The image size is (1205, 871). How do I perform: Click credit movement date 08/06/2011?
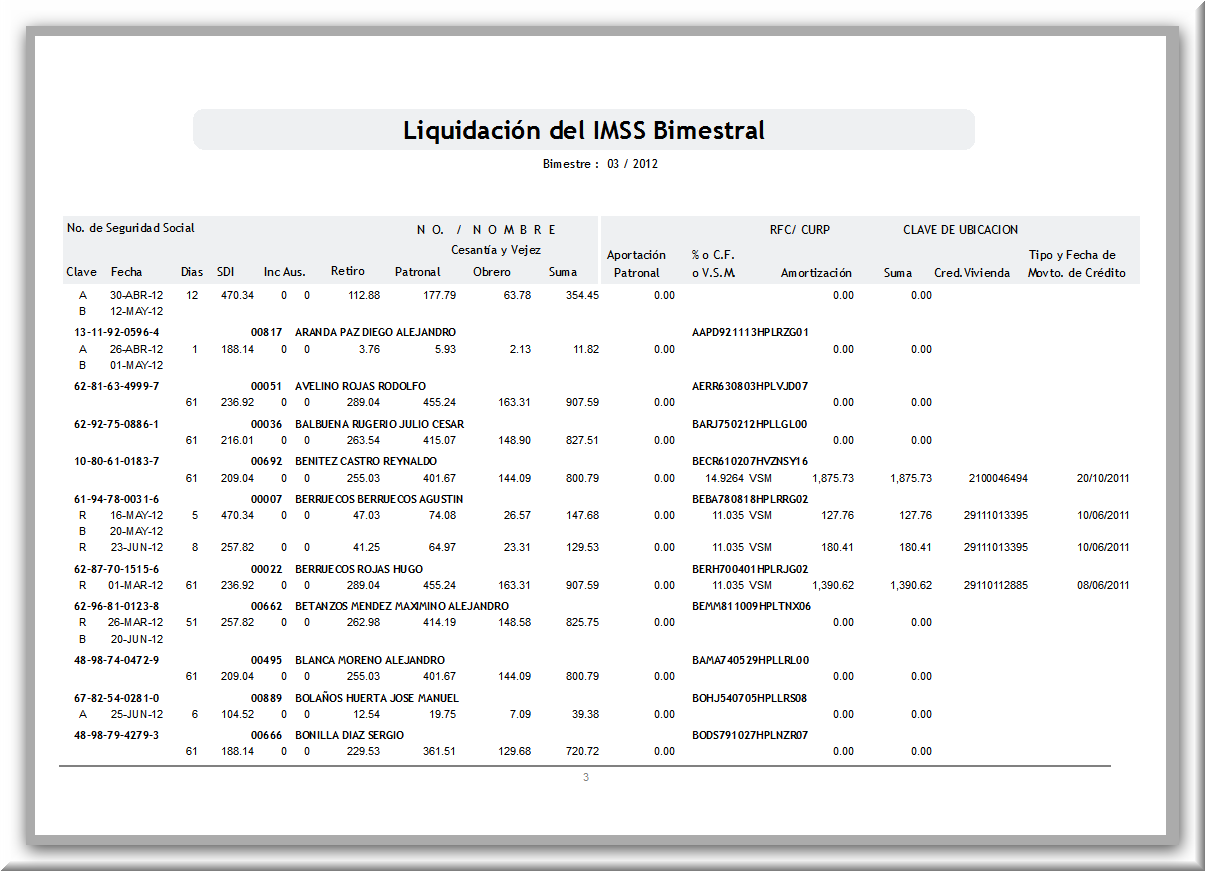(1103, 585)
